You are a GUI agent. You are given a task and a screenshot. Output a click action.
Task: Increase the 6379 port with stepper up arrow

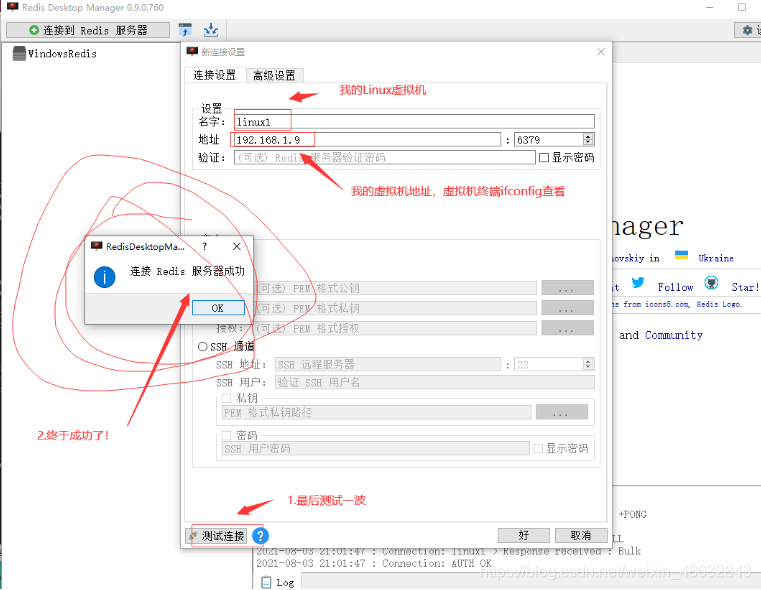pos(588,137)
